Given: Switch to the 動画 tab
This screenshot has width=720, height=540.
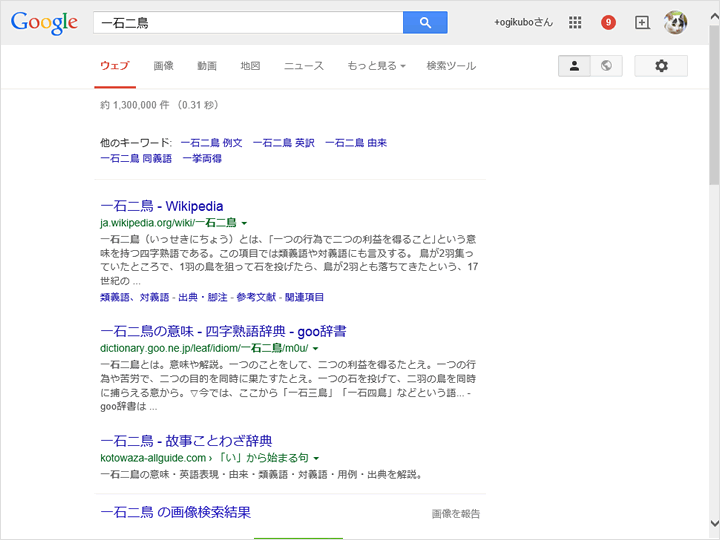Looking at the screenshot, I should 207,66.
